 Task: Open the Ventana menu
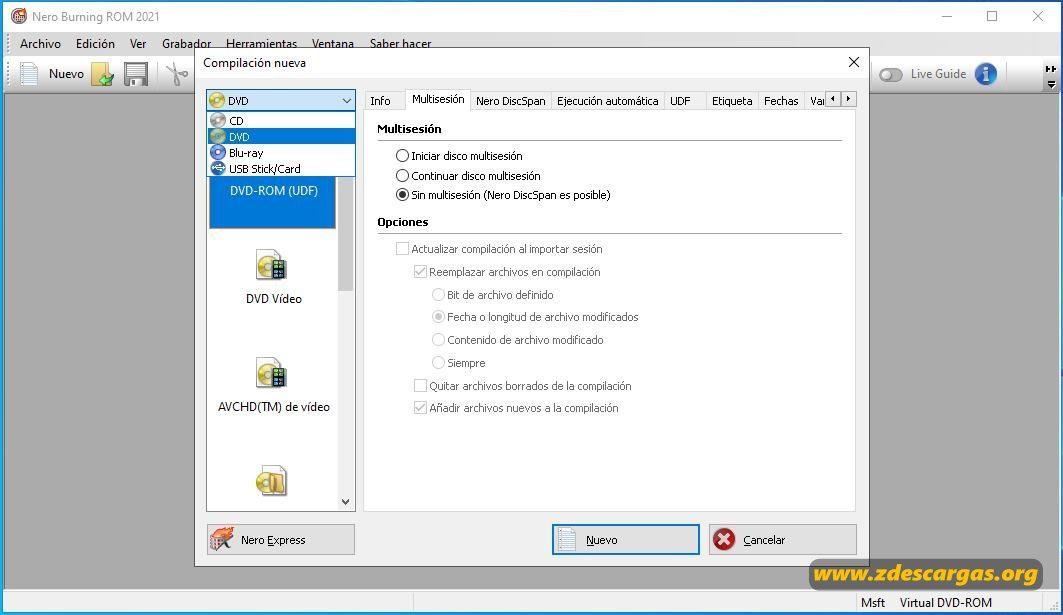point(332,43)
